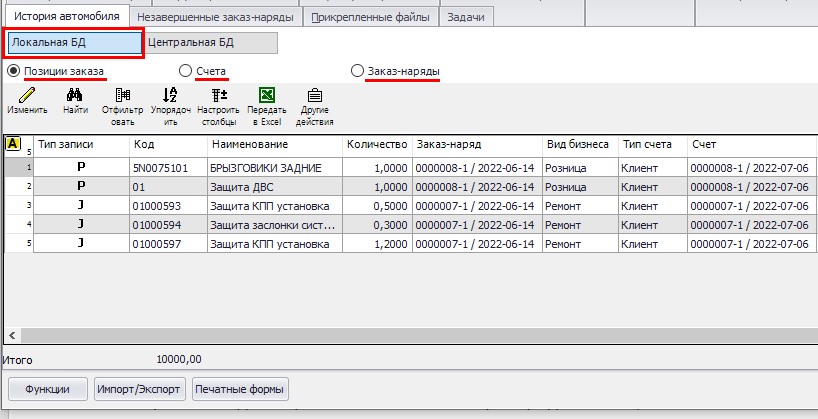Click the Функции button
818x419 pixels.
coord(47,388)
